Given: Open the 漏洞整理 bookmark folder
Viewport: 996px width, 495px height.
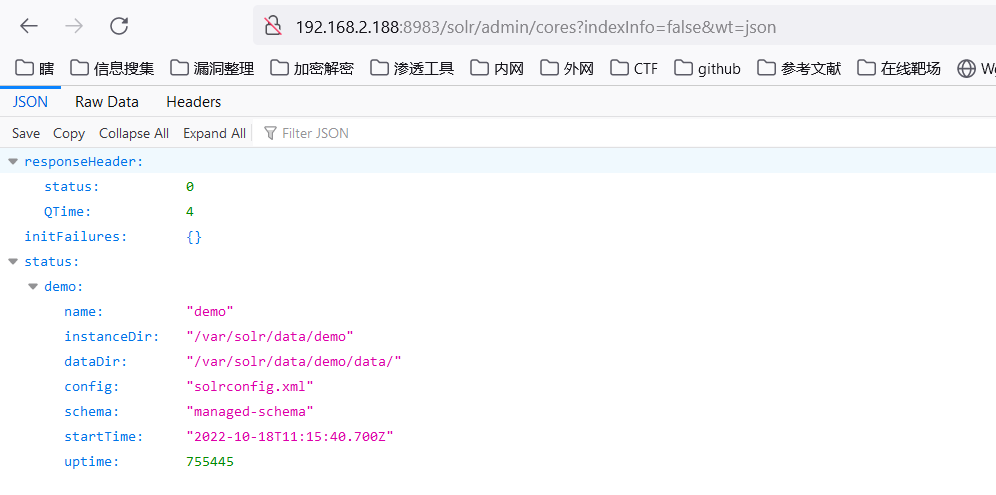Looking at the screenshot, I should point(212,68).
